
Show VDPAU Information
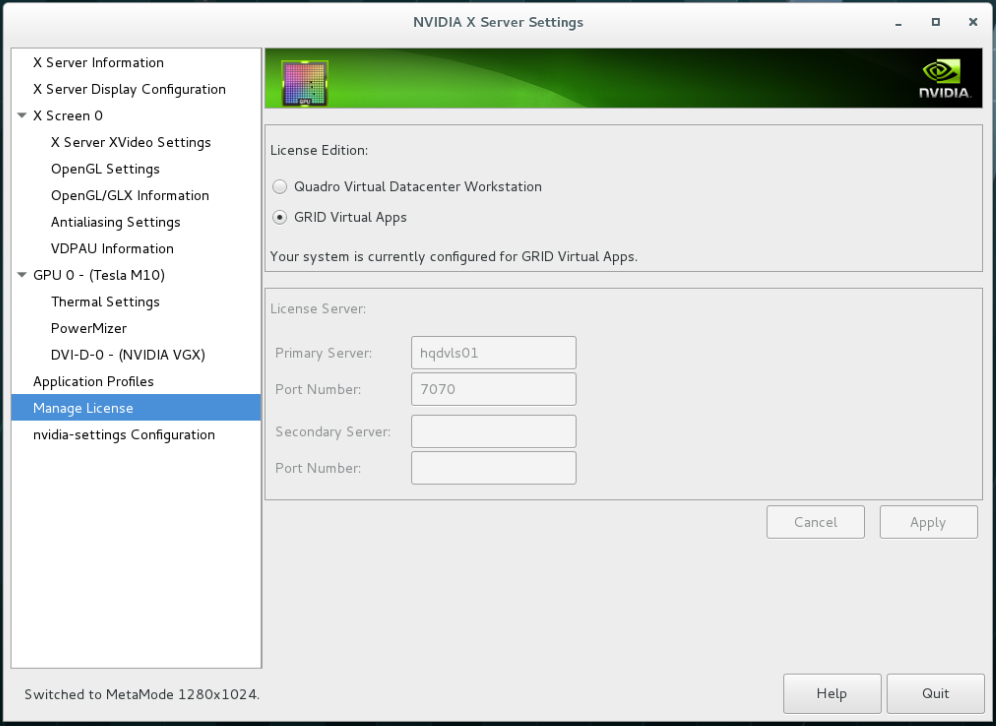111,248
